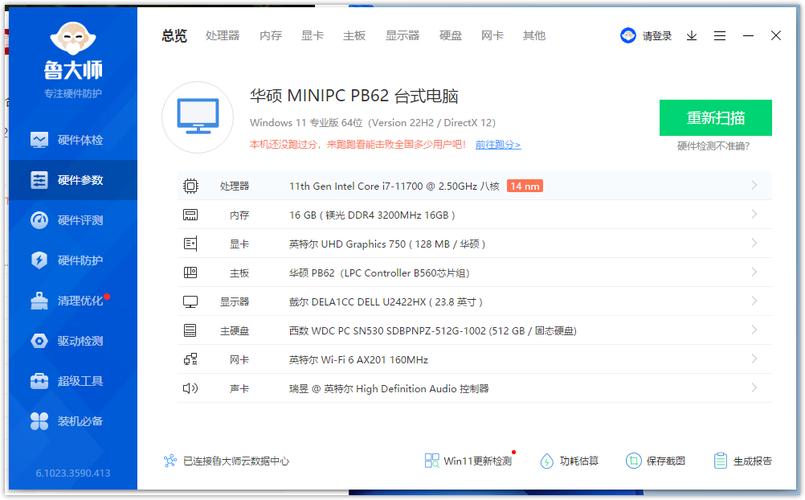Screen dimensions: 805x500
Task: Open 驱动检测 in the sidebar
Action: [x=73, y=340]
